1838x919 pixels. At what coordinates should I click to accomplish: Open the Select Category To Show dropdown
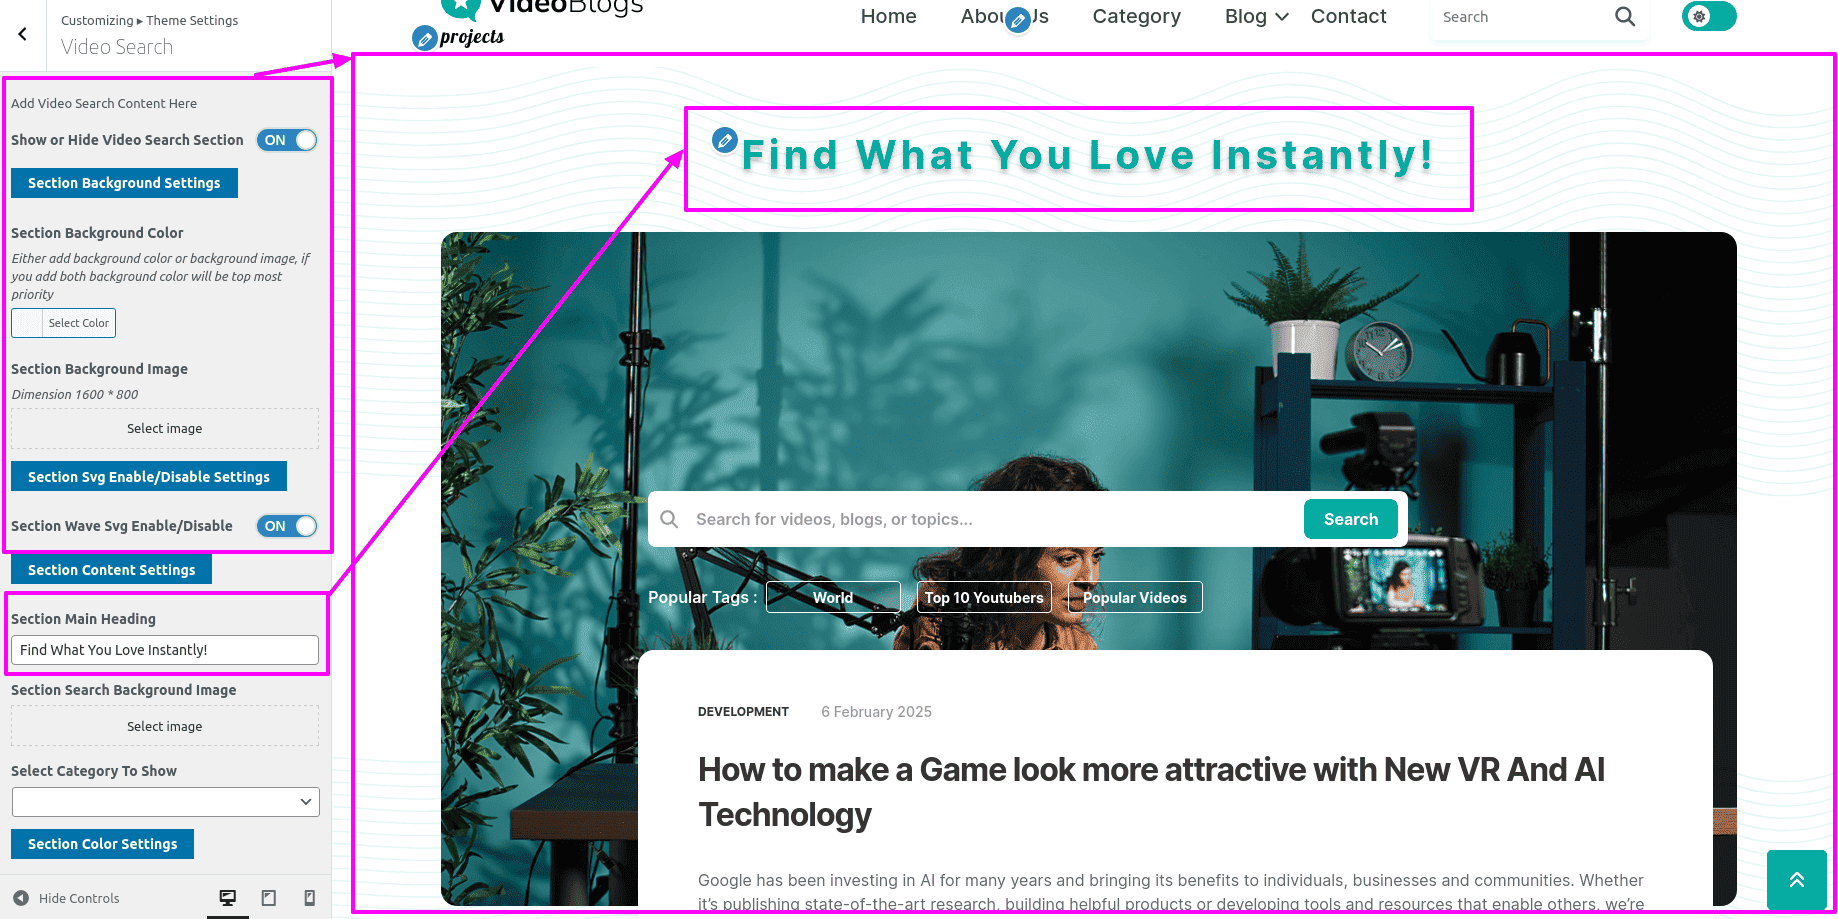pyautogui.click(x=165, y=802)
